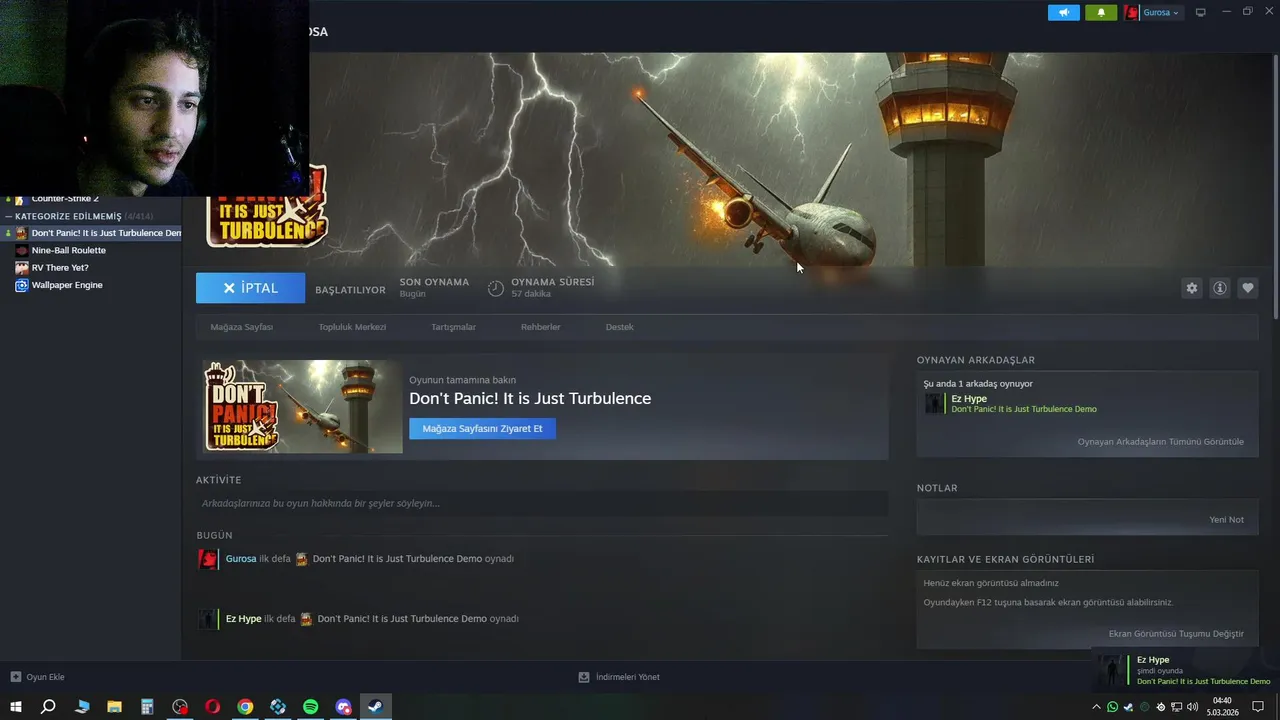Open the Windows action center
This screenshot has height=720, width=1280.
point(1259,707)
